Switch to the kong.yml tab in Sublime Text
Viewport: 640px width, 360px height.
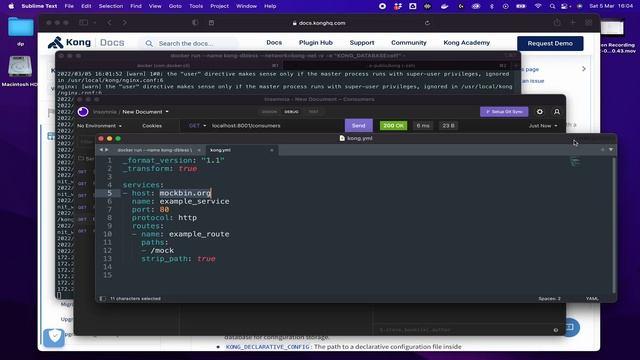tap(220, 150)
